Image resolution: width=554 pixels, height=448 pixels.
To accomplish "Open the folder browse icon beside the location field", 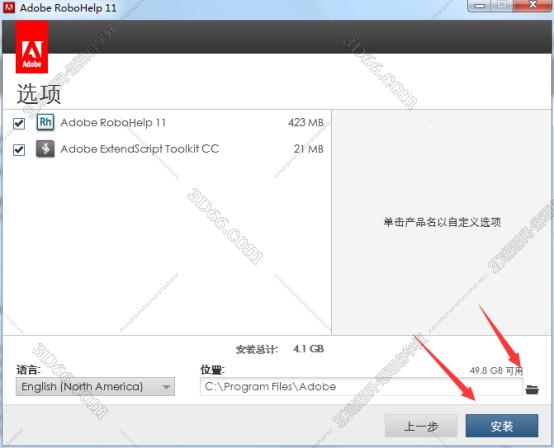I will 532,389.
